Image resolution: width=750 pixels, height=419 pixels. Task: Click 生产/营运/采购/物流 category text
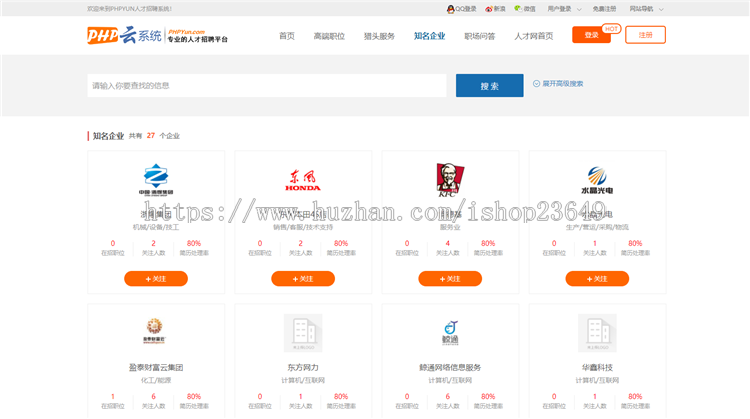pos(597,227)
